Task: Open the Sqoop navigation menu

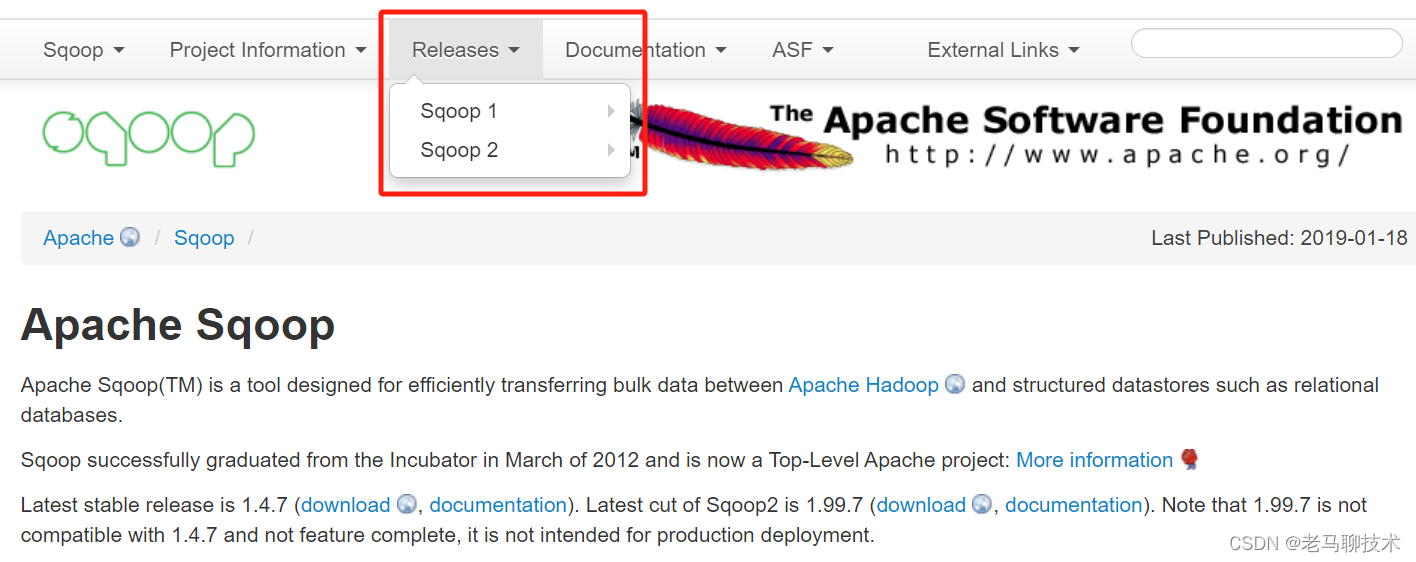Action: (84, 50)
